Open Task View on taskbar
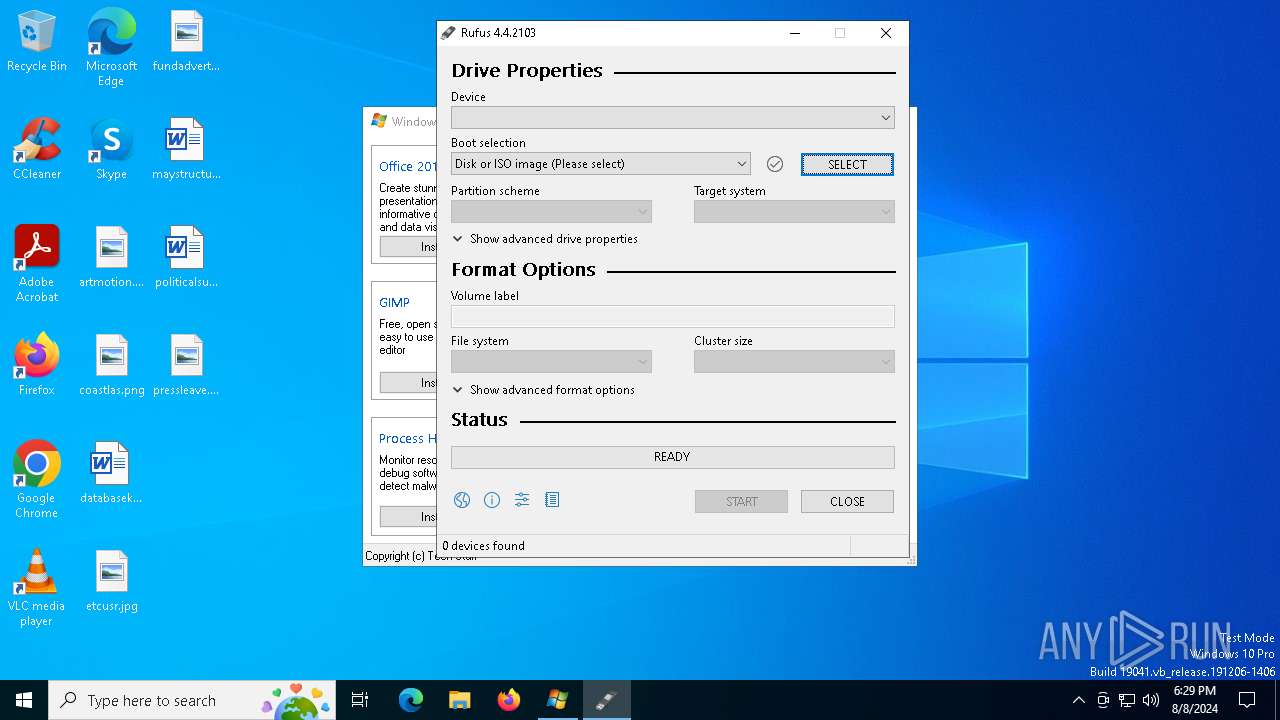Image resolution: width=1280 pixels, height=720 pixels. (360, 700)
